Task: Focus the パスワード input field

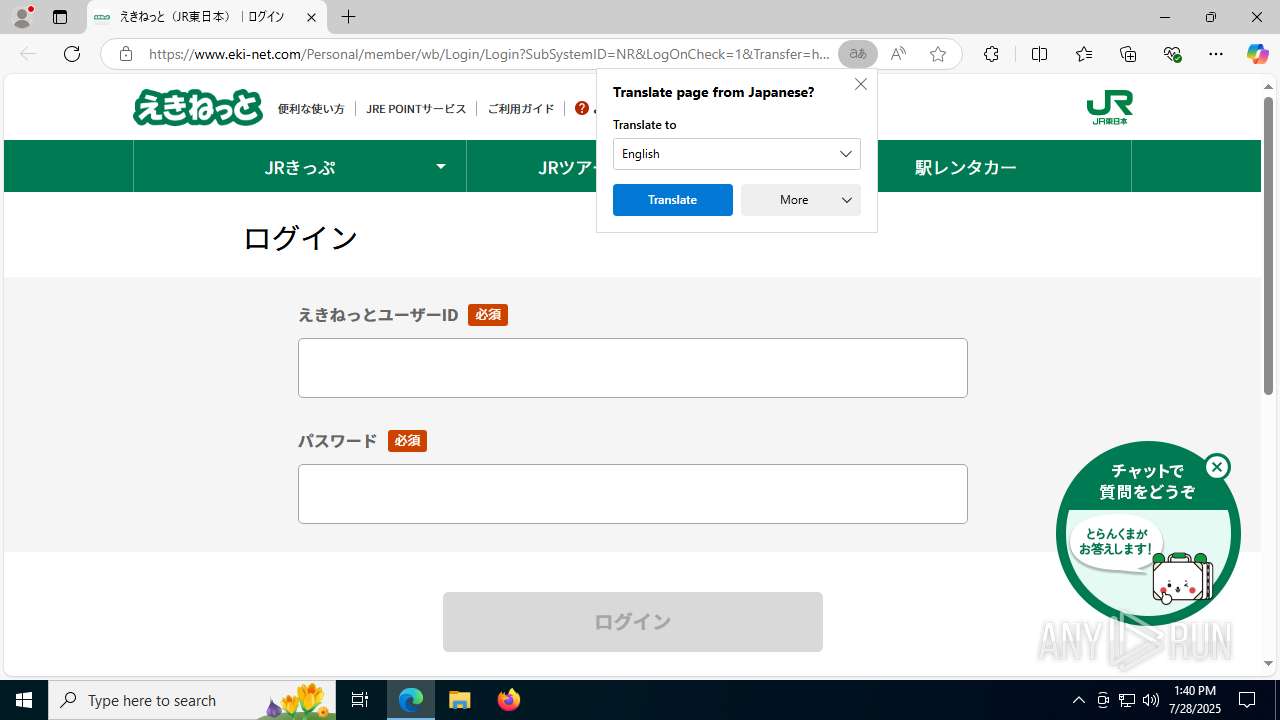Action: tap(633, 494)
